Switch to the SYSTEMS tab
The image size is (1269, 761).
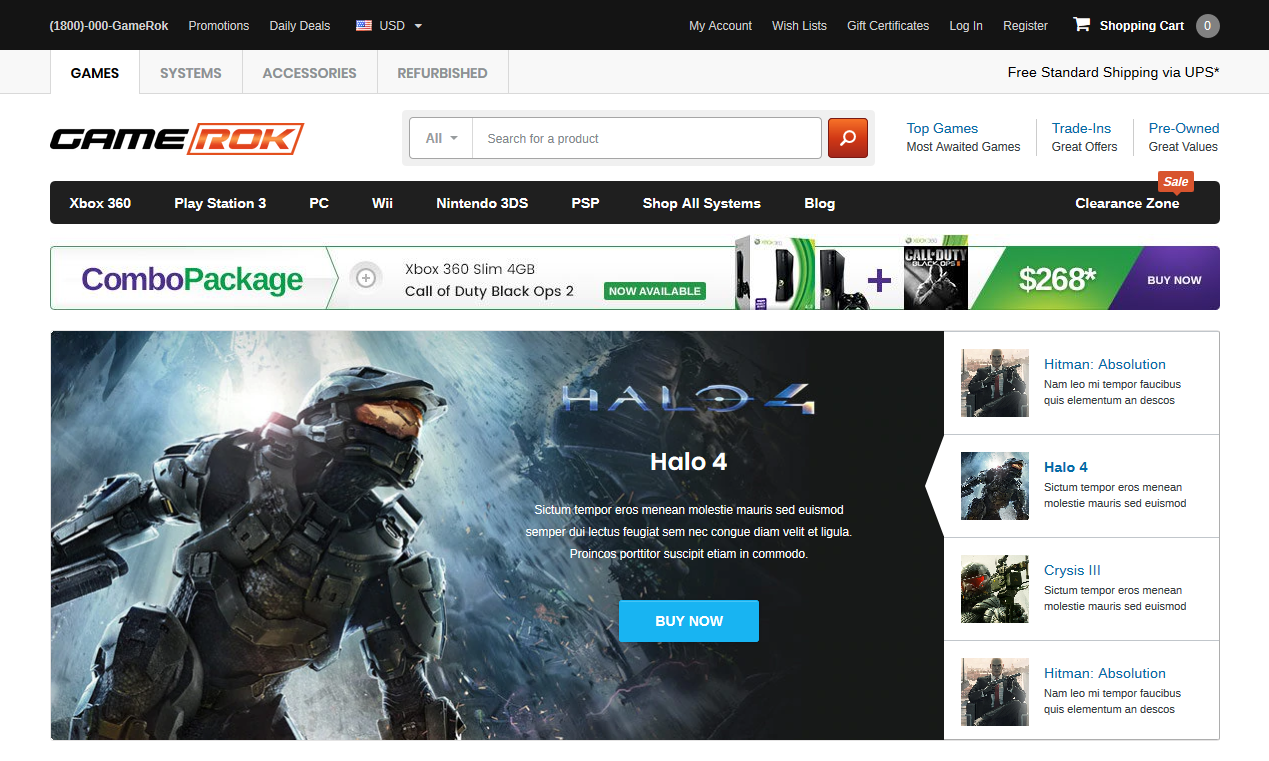tap(191, 73)
